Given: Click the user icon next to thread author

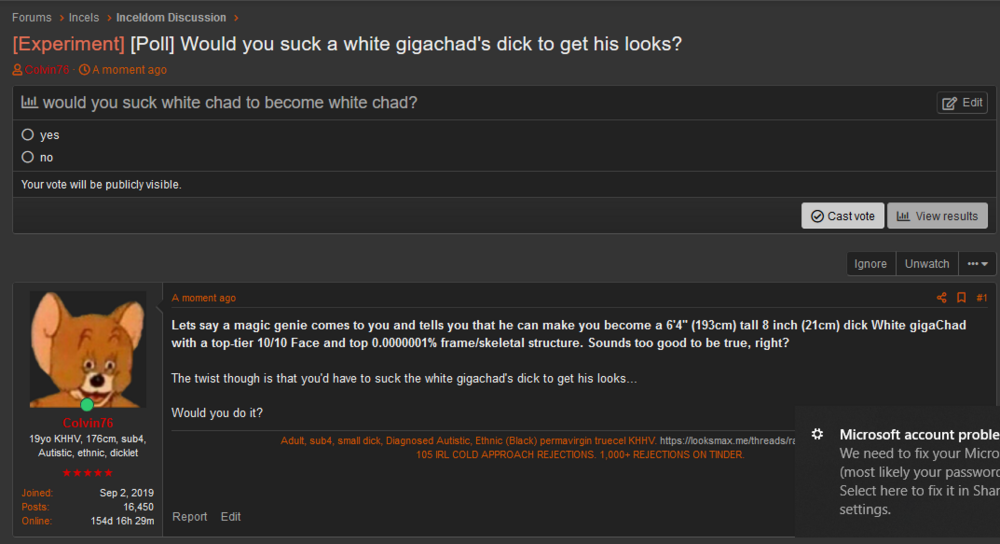Looking at the screenshot, I should tap(17, 70).
